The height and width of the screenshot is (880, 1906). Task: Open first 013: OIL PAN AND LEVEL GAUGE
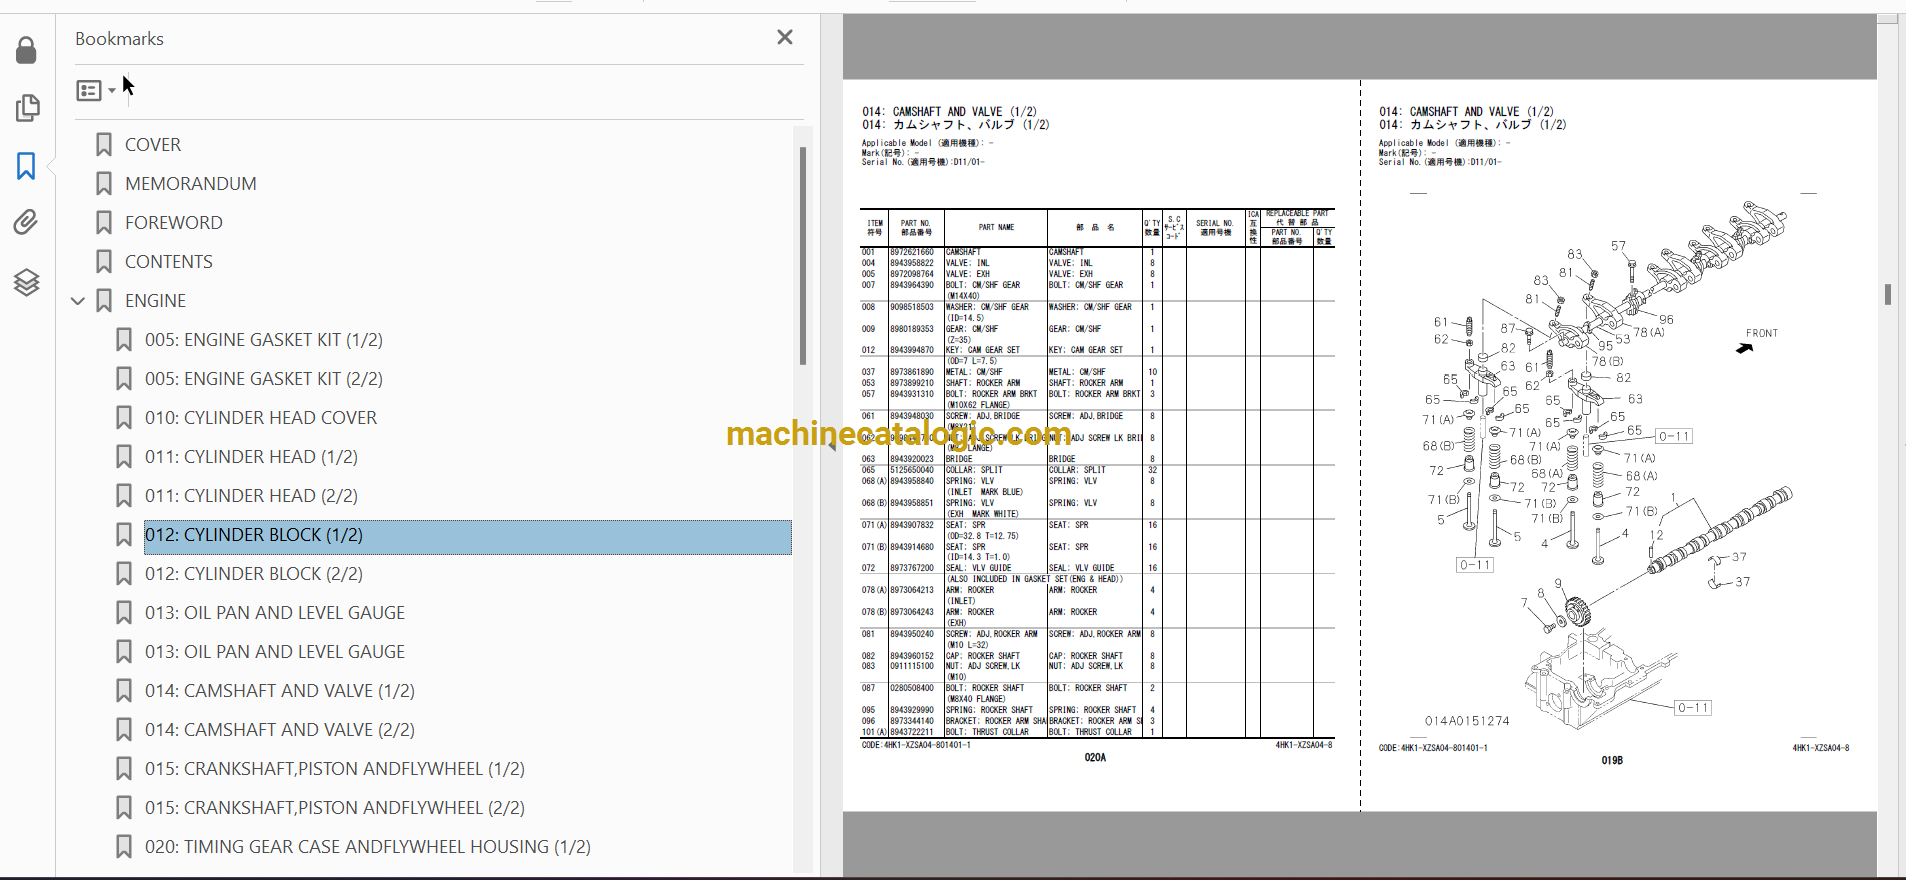(275, 613)
